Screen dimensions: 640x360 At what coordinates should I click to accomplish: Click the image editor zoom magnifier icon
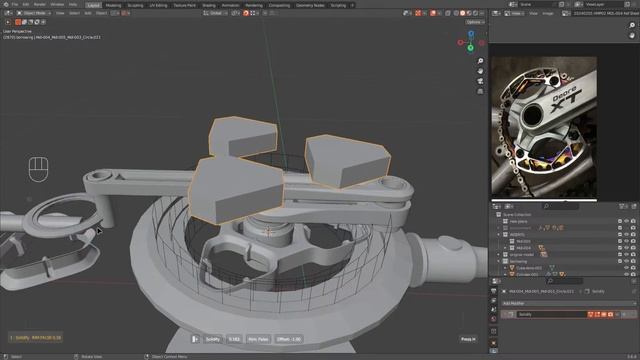pos(632,25)
